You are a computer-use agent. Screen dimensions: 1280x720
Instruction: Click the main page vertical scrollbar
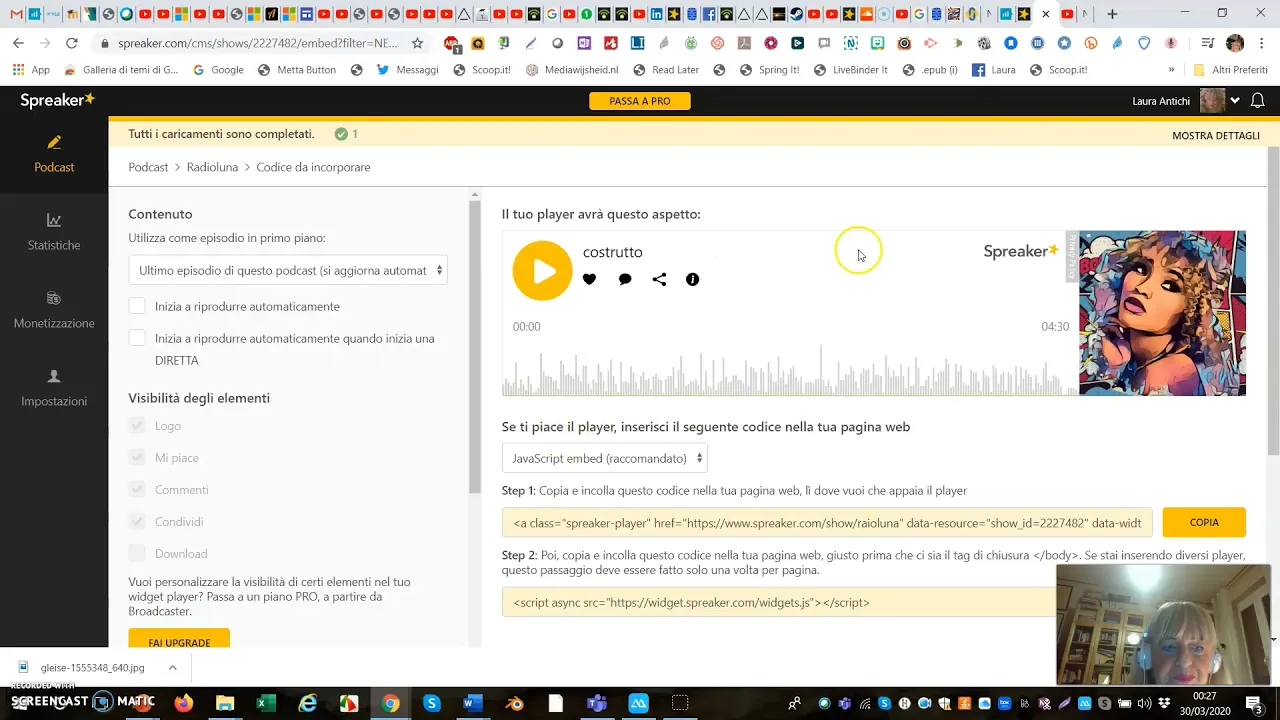(1273, 300)
